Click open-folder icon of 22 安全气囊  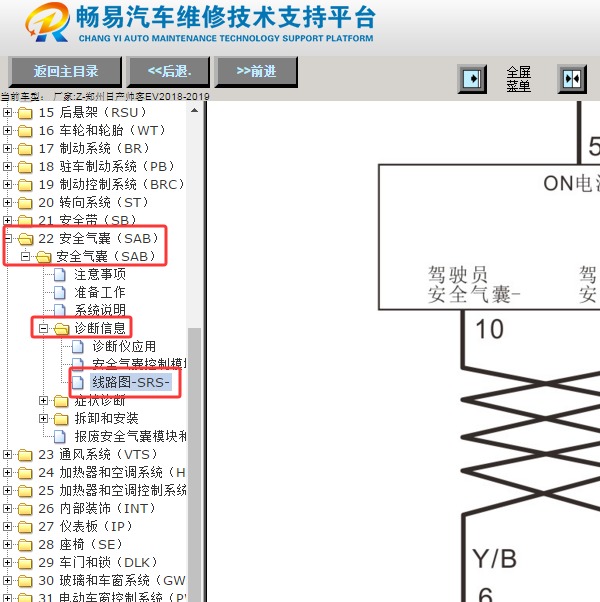pos(26,239)
